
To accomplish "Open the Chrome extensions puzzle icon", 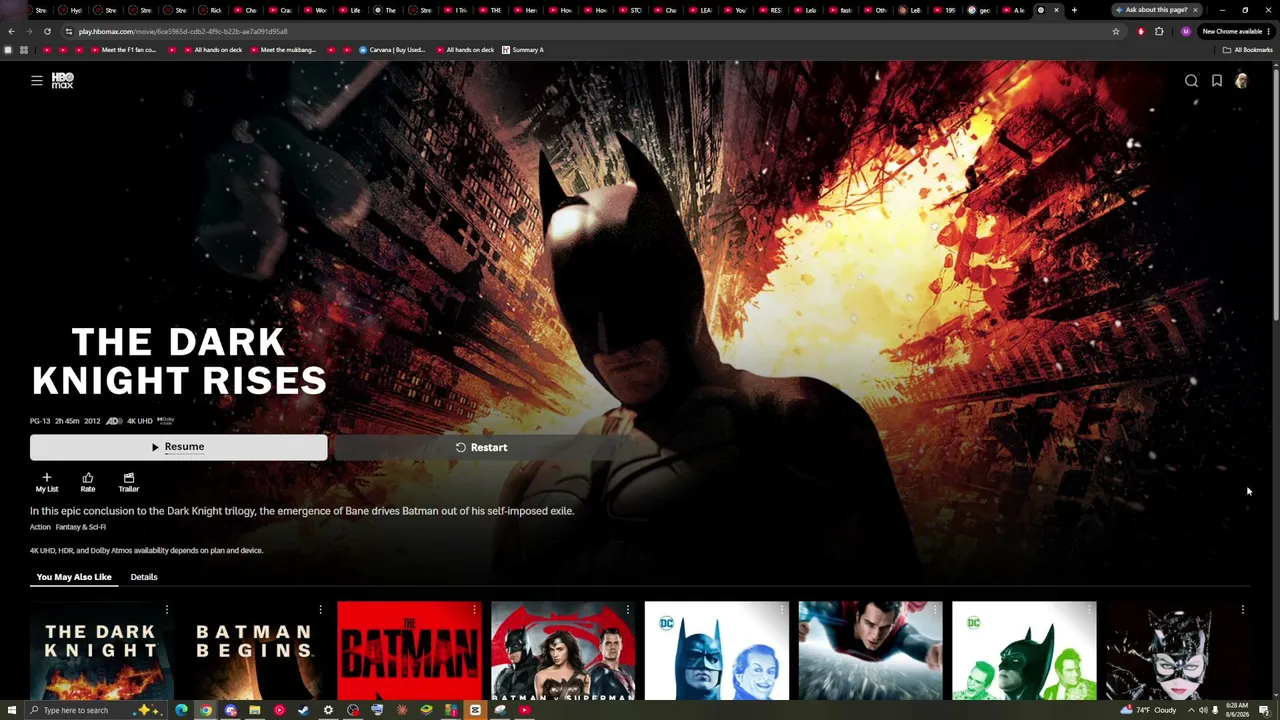I will tap(1159, 31).
